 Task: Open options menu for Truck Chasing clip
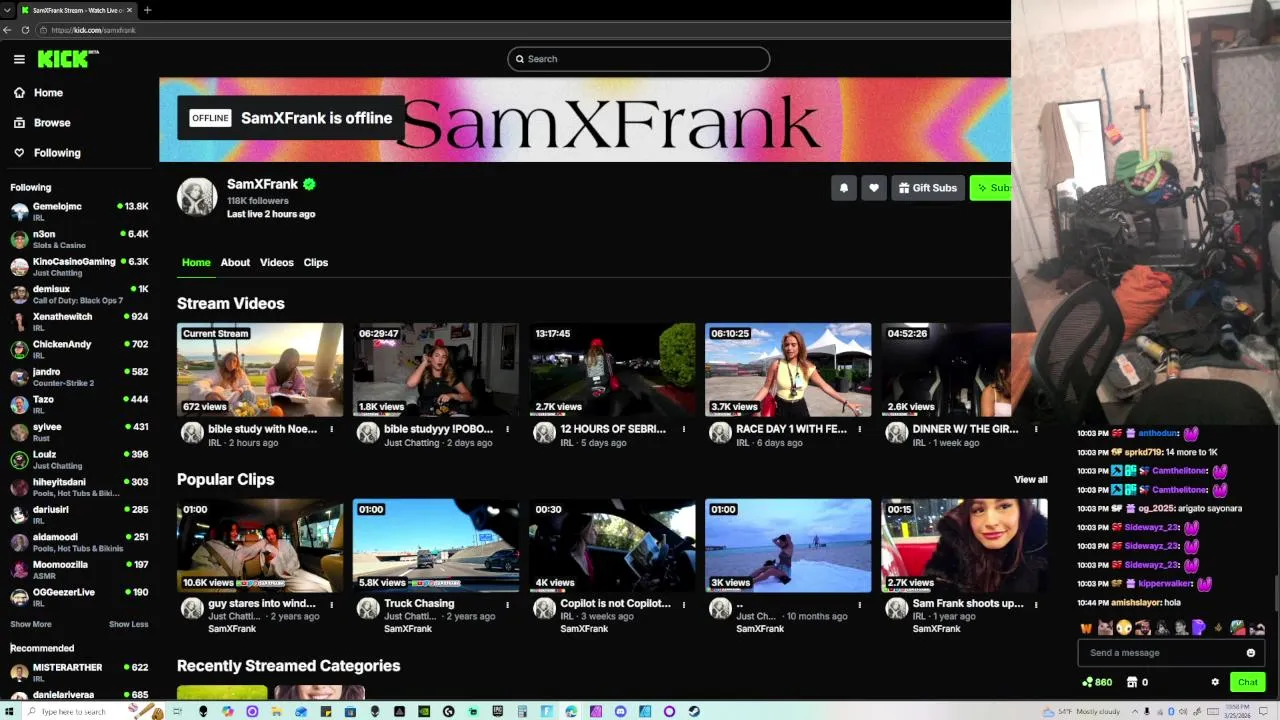508,604
